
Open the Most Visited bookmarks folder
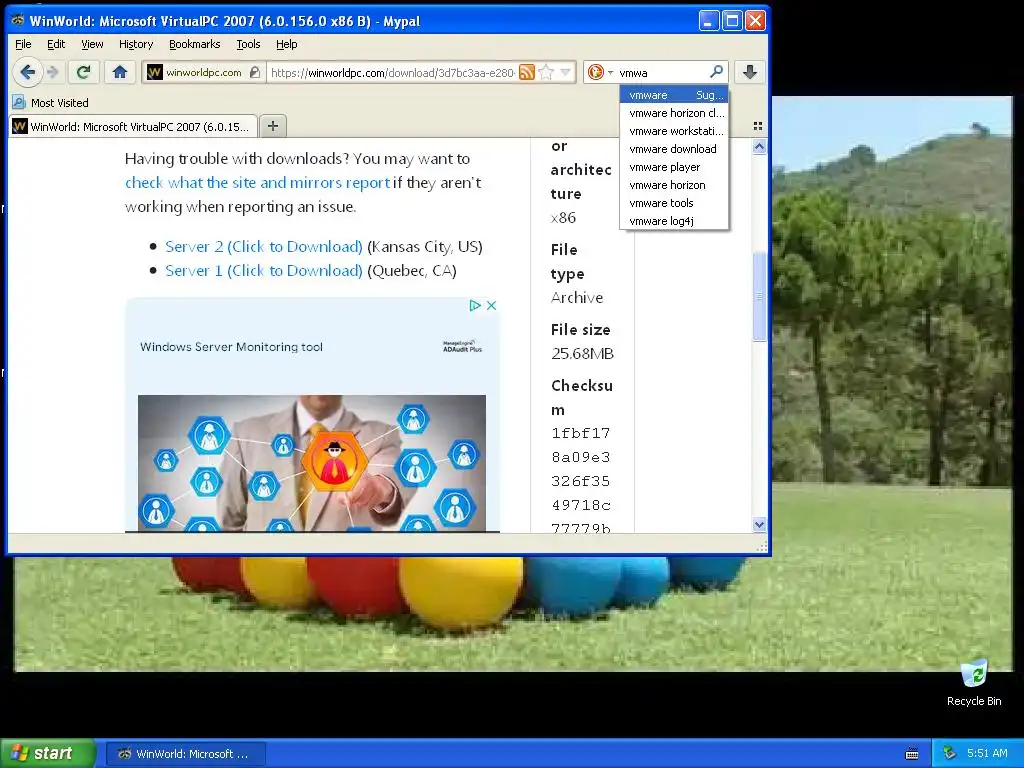tap(50, 103)
